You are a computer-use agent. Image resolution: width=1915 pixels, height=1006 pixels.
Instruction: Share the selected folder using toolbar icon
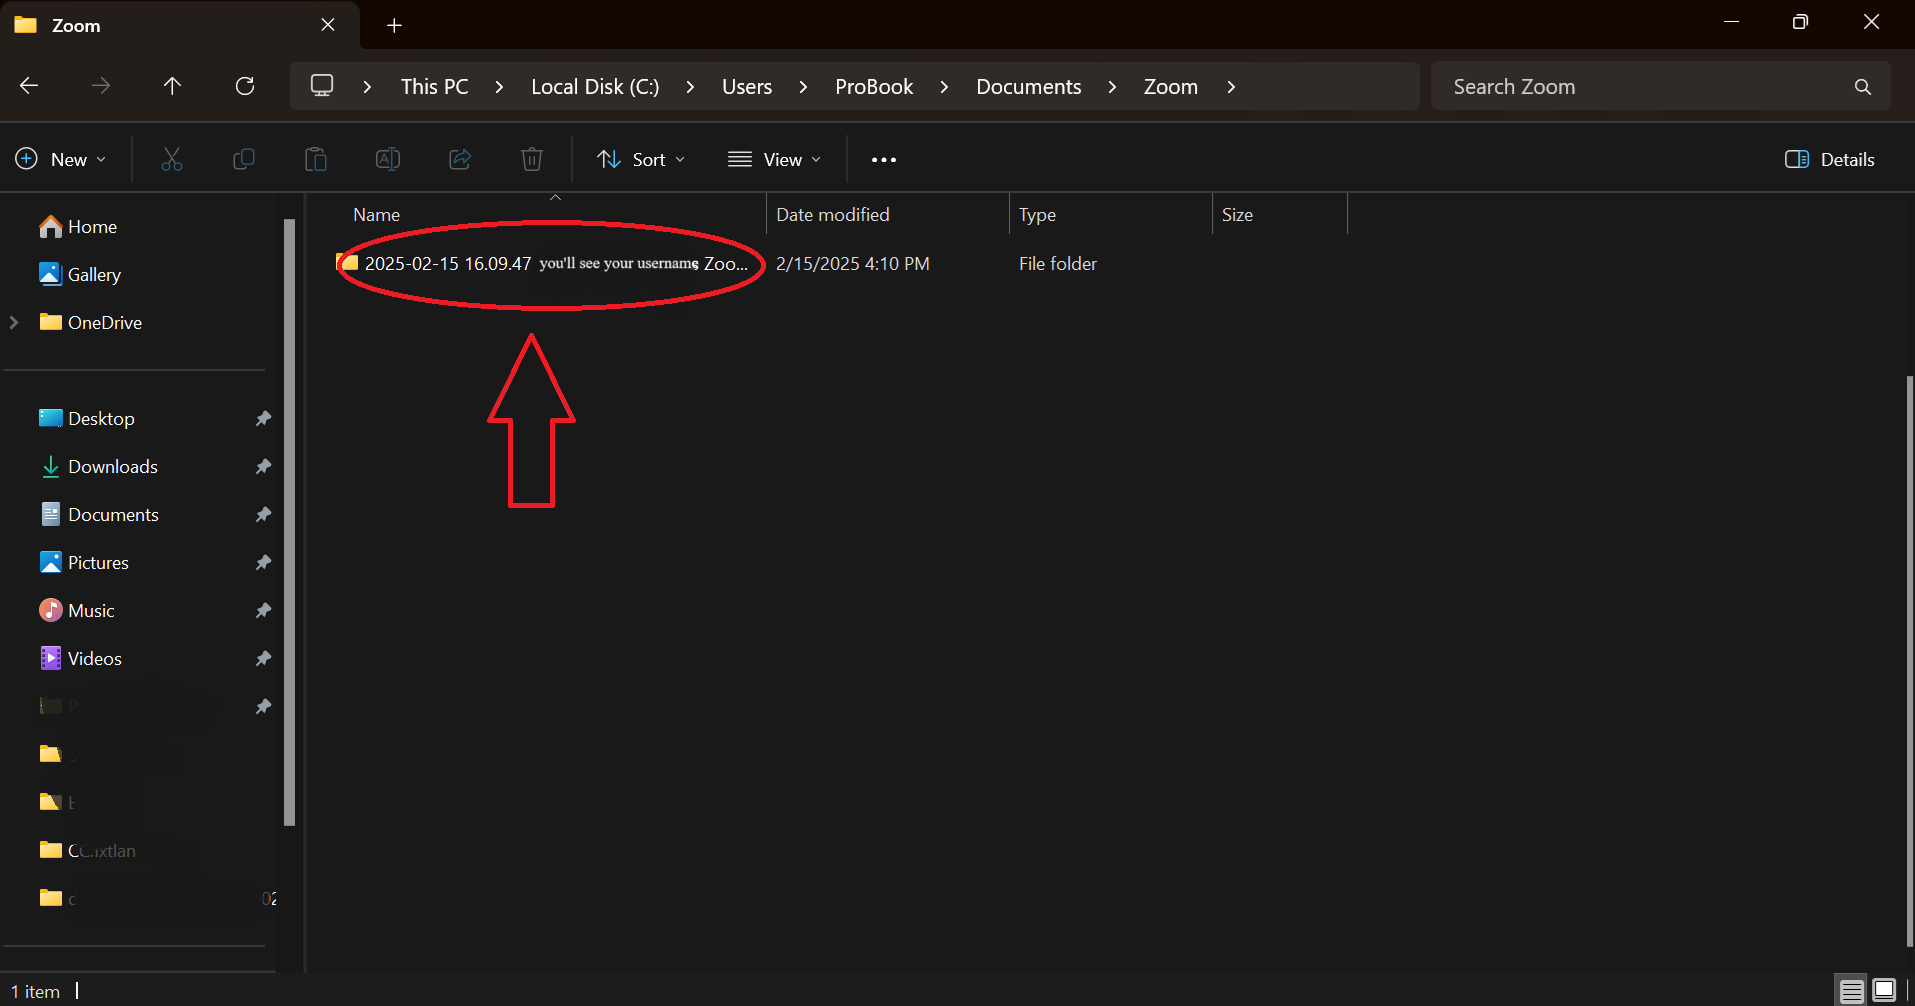pyautogui.click(x=459, y=159)
